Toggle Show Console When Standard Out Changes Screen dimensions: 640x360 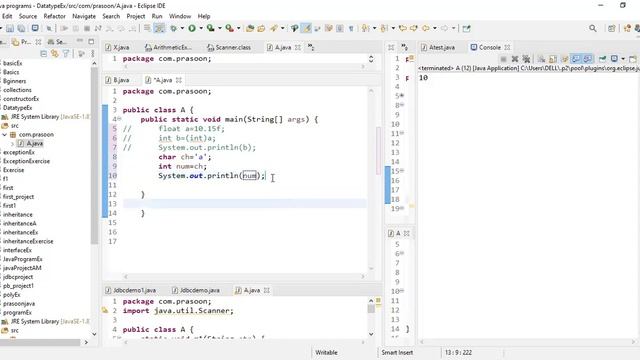click(576, 59)
